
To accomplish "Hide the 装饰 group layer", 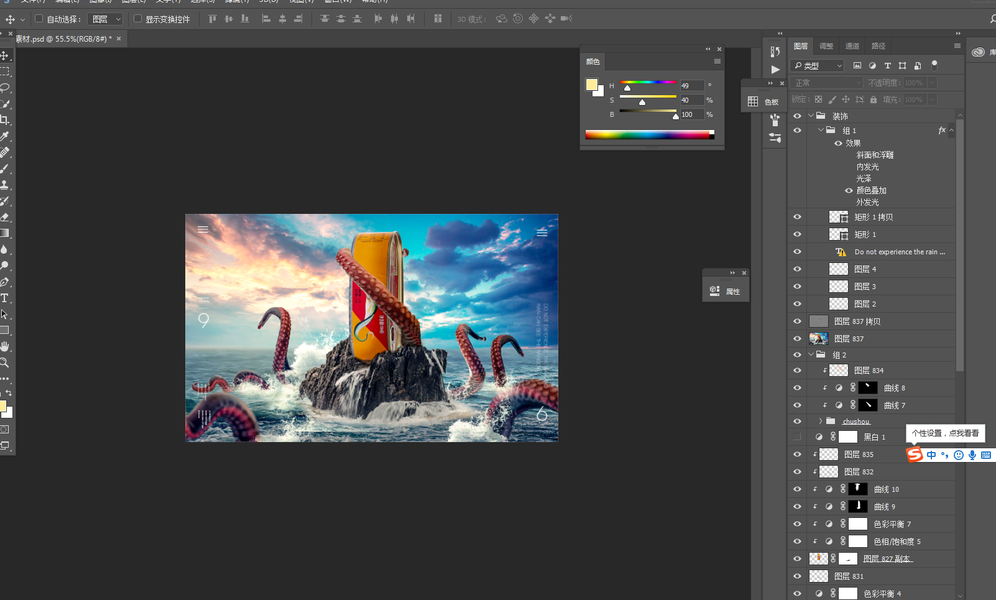I will click(797, 116).
